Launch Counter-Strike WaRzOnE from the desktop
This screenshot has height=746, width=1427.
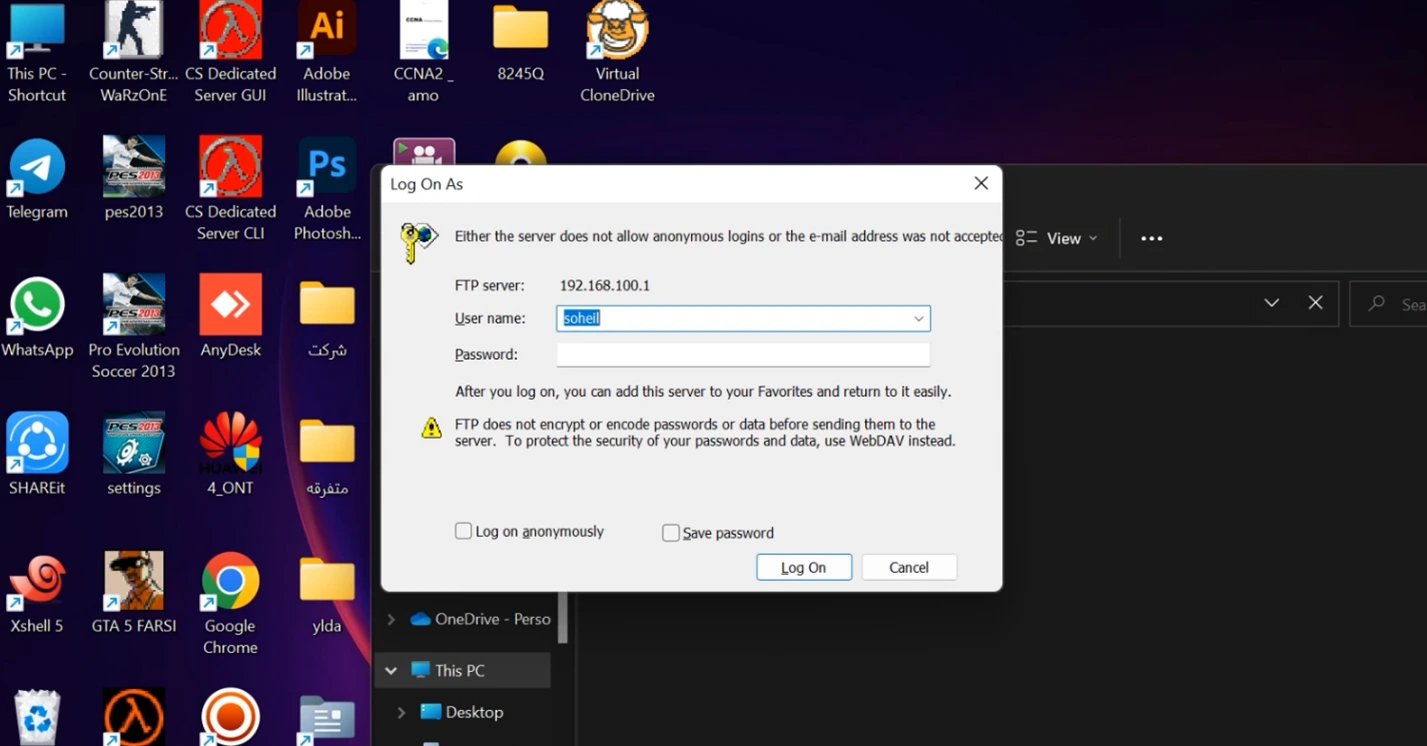click(133, 52)
